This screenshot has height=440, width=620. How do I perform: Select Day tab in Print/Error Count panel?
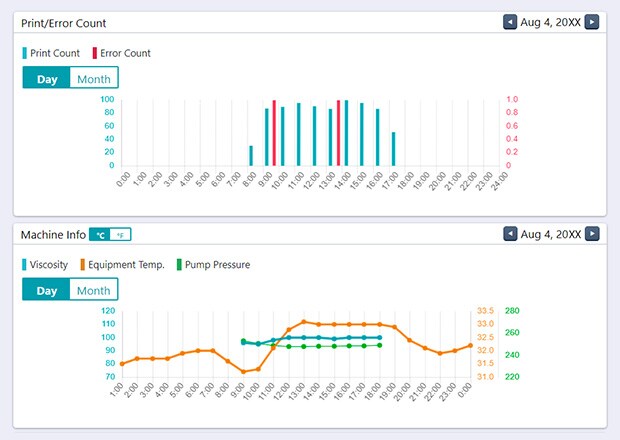point(47,79)
